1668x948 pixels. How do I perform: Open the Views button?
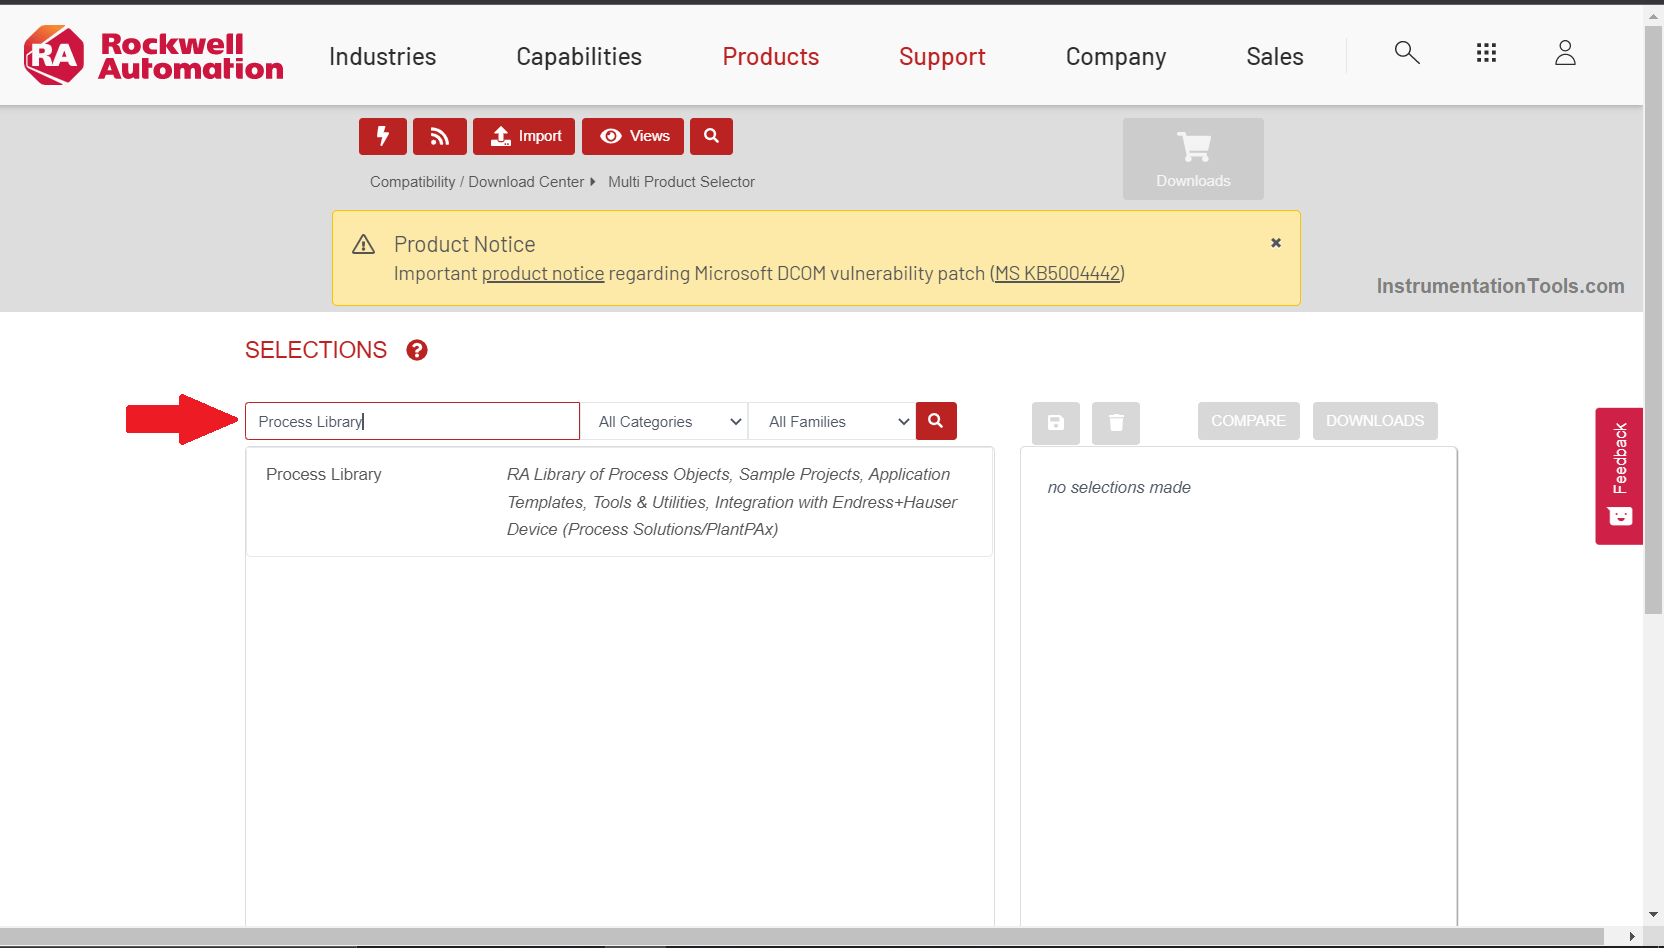click(x=633, y=136)
